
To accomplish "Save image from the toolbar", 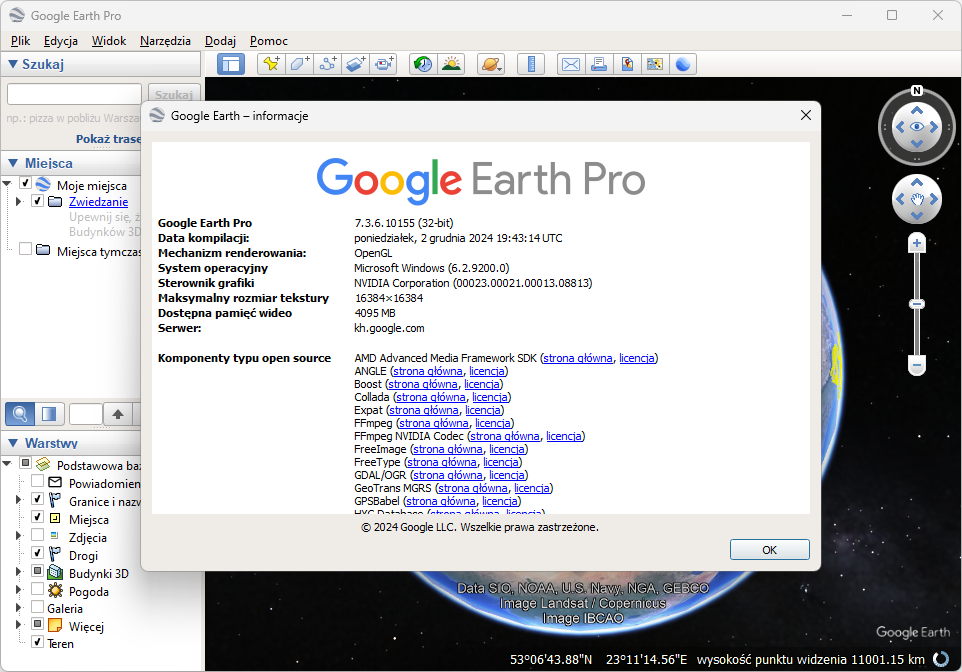I will 627,64.
